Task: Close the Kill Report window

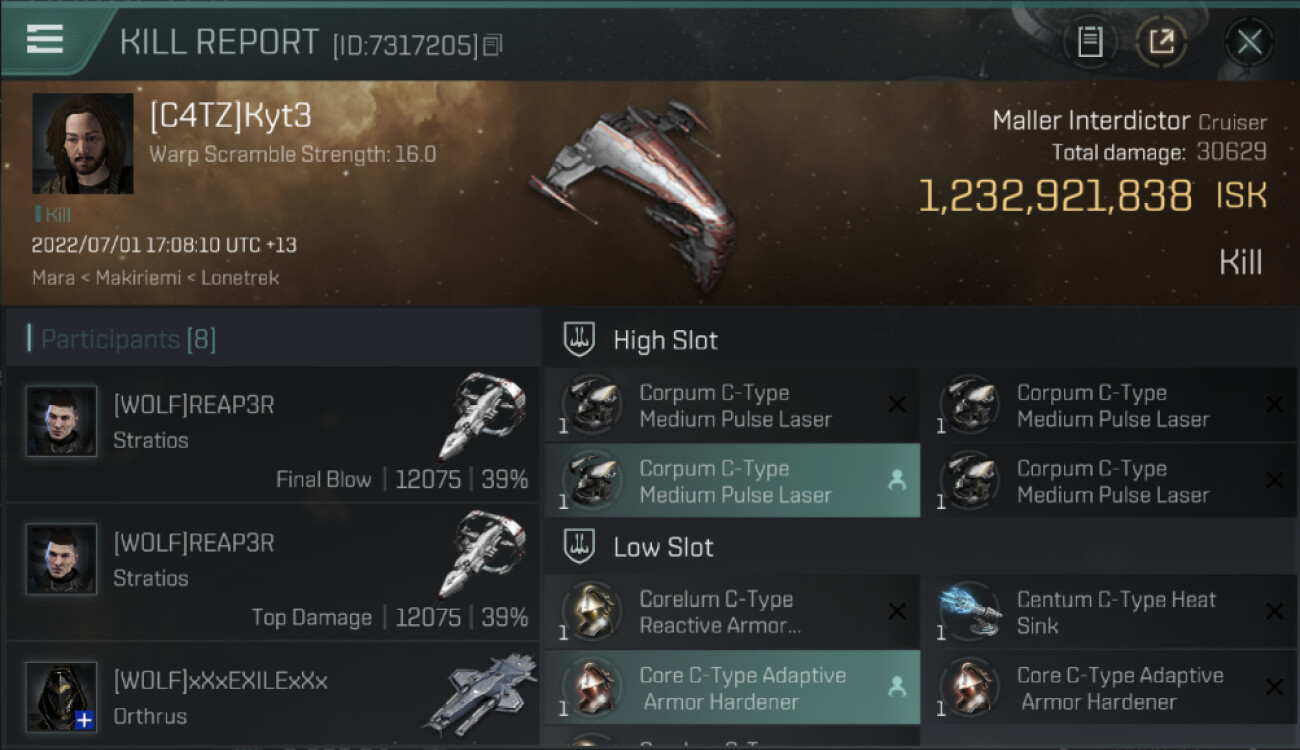Action: (x=1249, y=42)
